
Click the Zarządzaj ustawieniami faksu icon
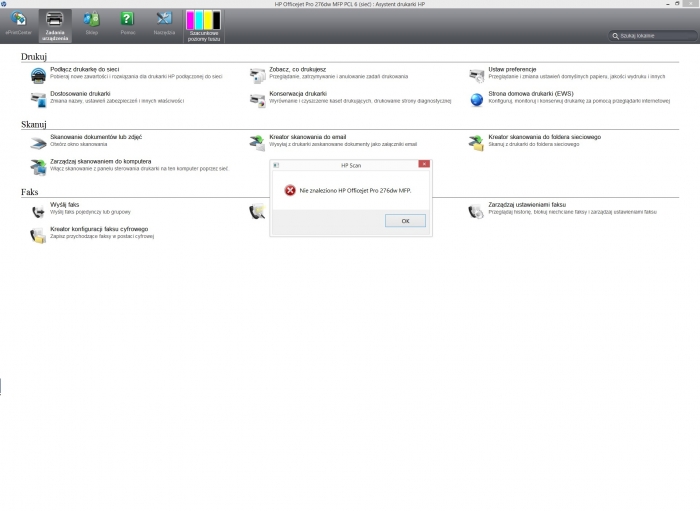476,211
